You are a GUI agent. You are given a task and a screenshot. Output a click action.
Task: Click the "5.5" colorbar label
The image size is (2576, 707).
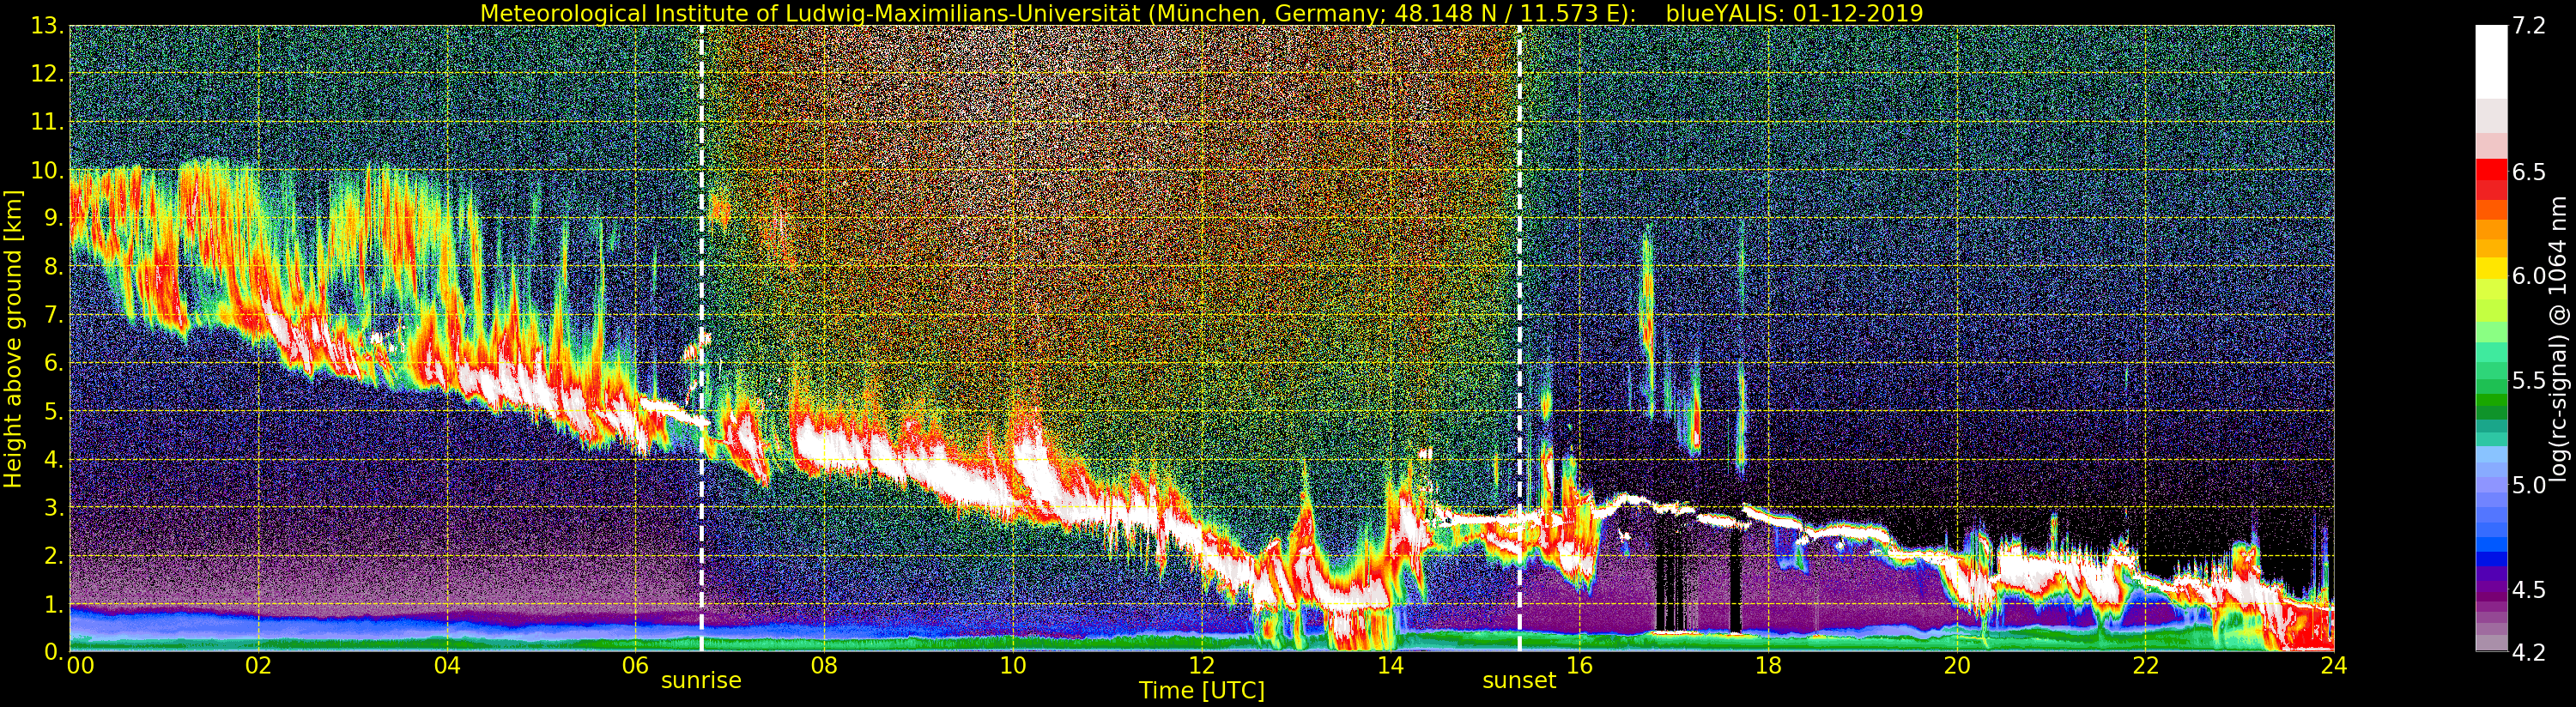click(2529, 381)
